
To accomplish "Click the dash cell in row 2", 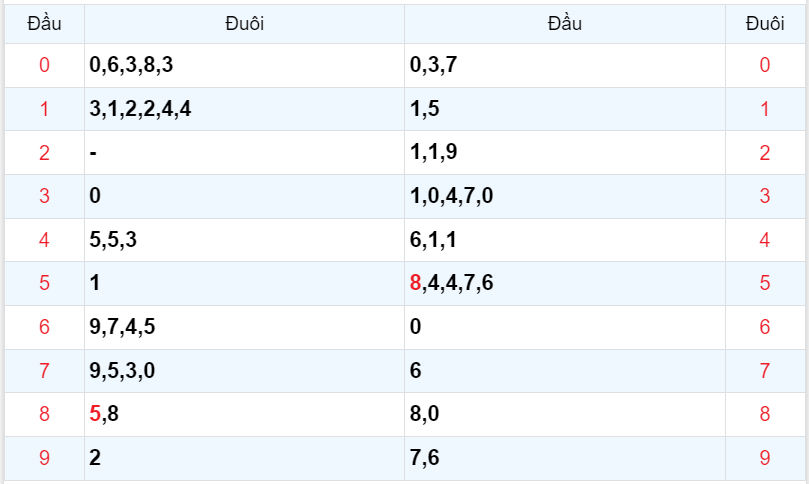I will (x=93, y=153).
